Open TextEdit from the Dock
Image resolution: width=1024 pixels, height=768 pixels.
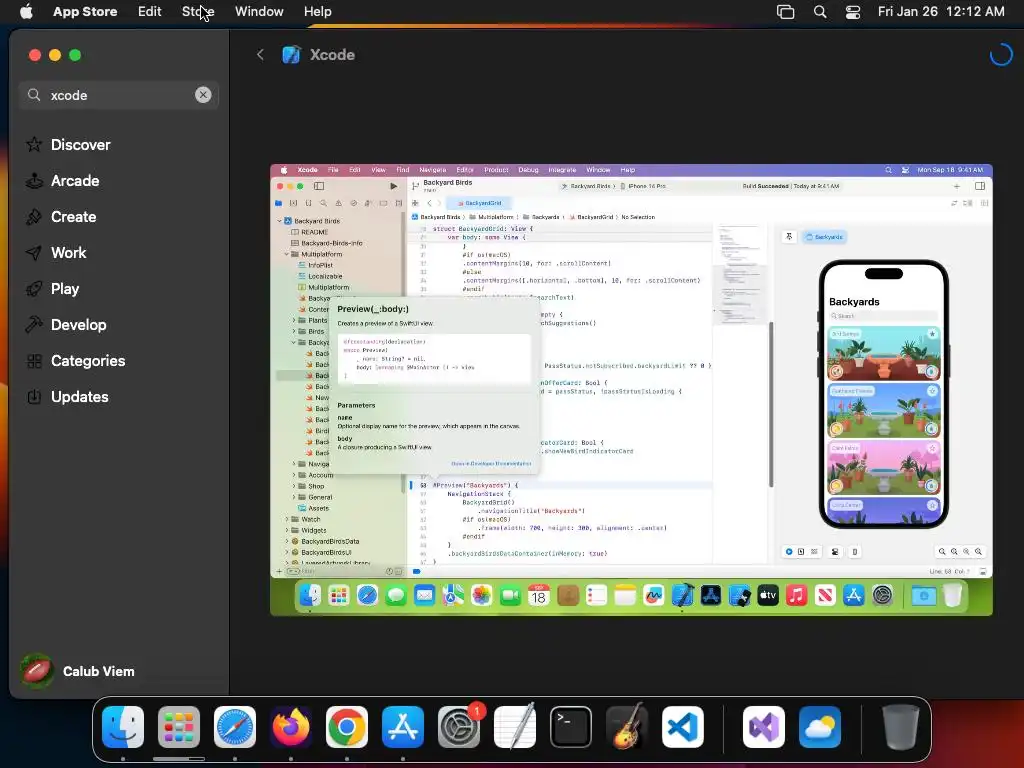point(515,727)
